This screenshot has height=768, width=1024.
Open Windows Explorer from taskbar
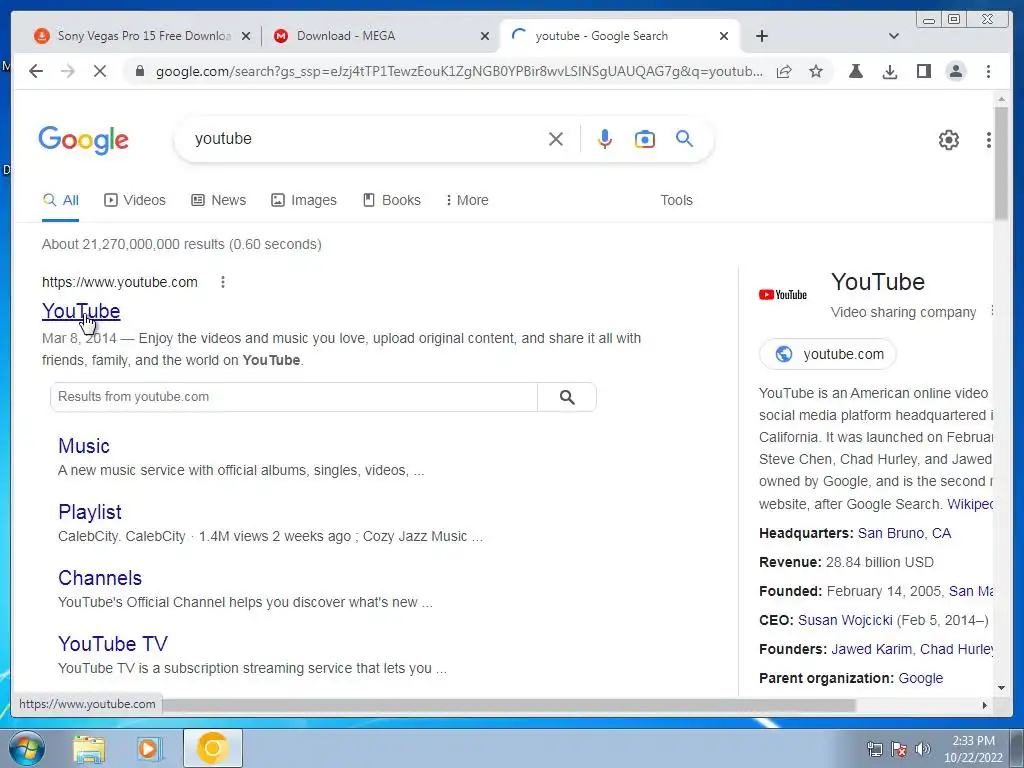(89, 749)
